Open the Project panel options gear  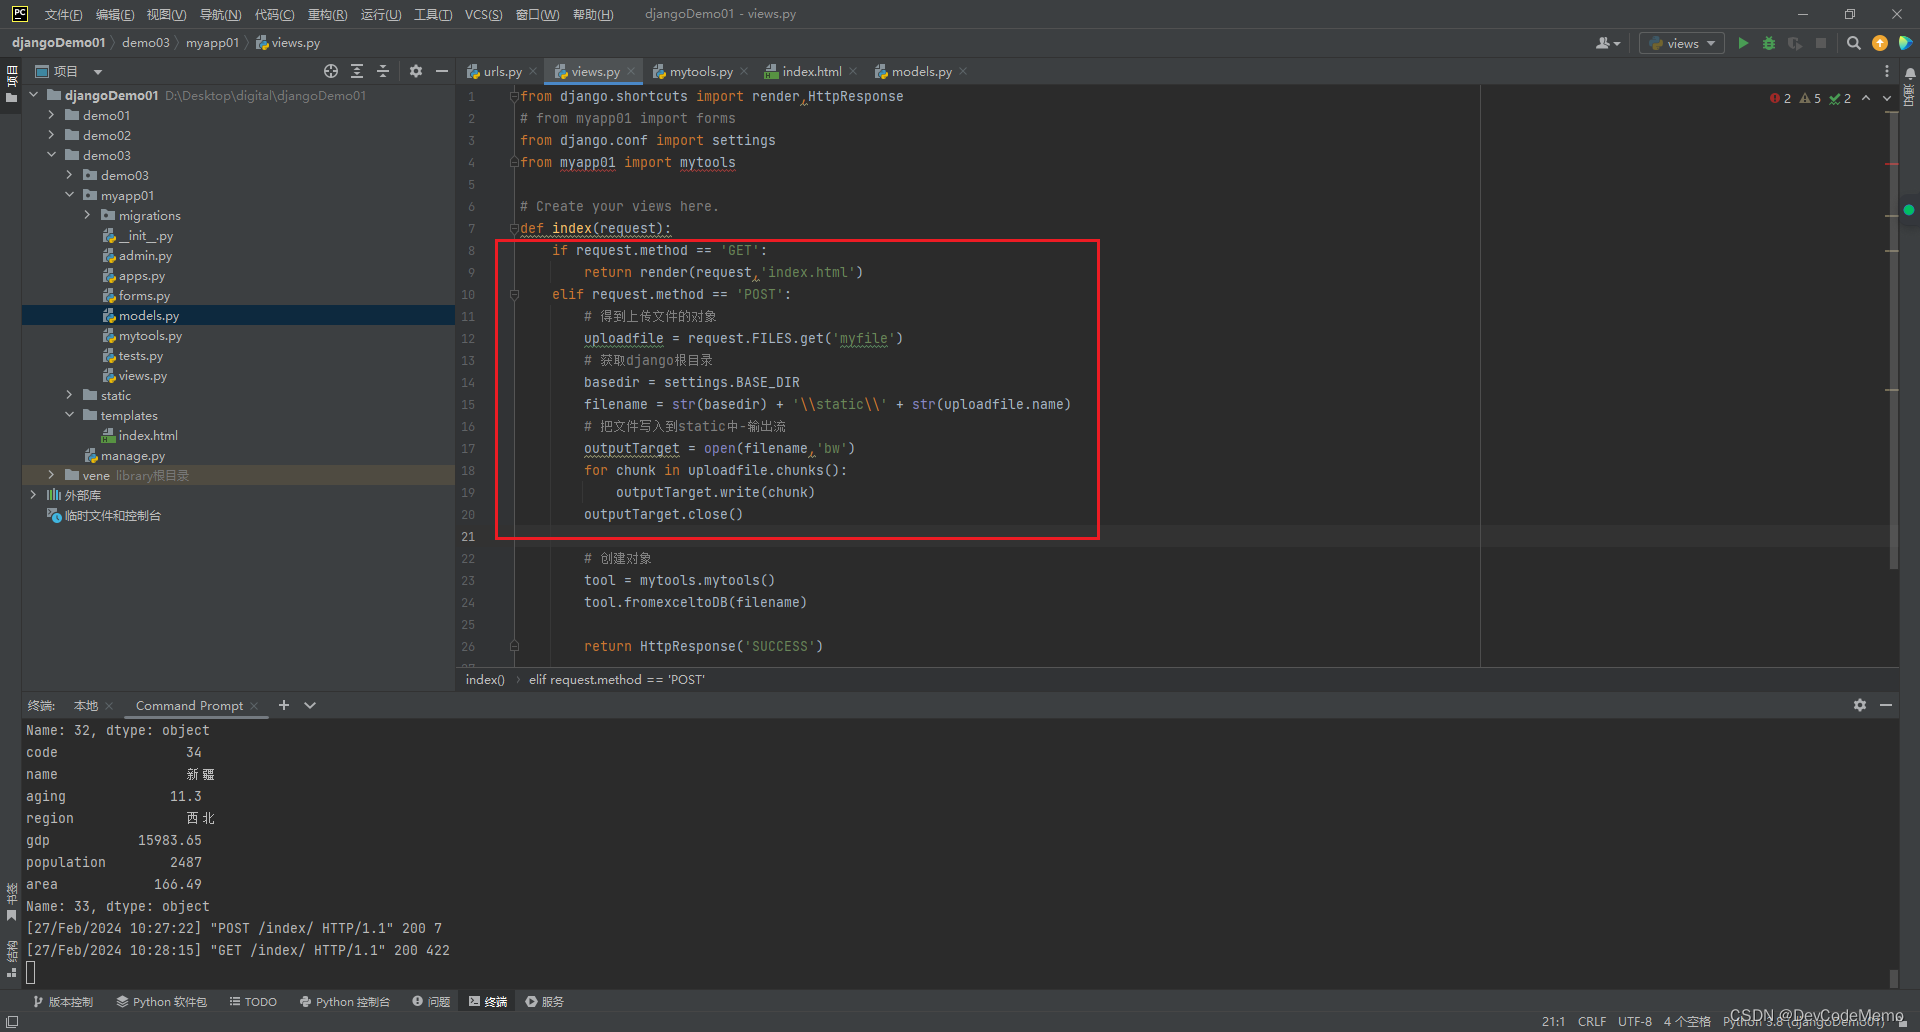click(x=415, y=71)
